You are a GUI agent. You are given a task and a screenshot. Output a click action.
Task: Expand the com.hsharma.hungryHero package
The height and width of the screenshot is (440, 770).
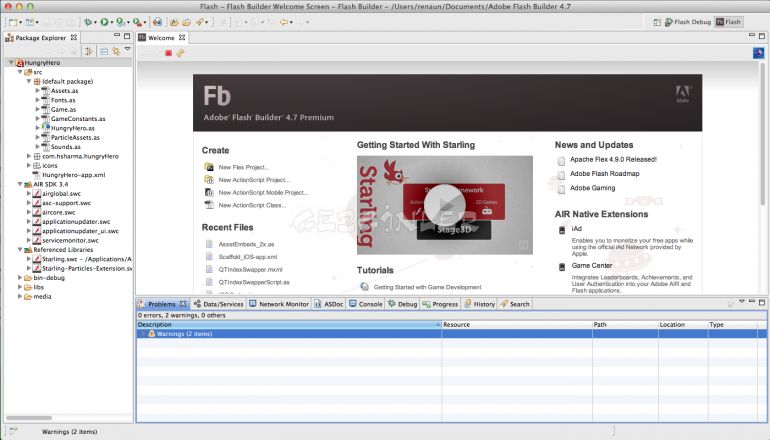pyautogui.click(x=28, y=156)
